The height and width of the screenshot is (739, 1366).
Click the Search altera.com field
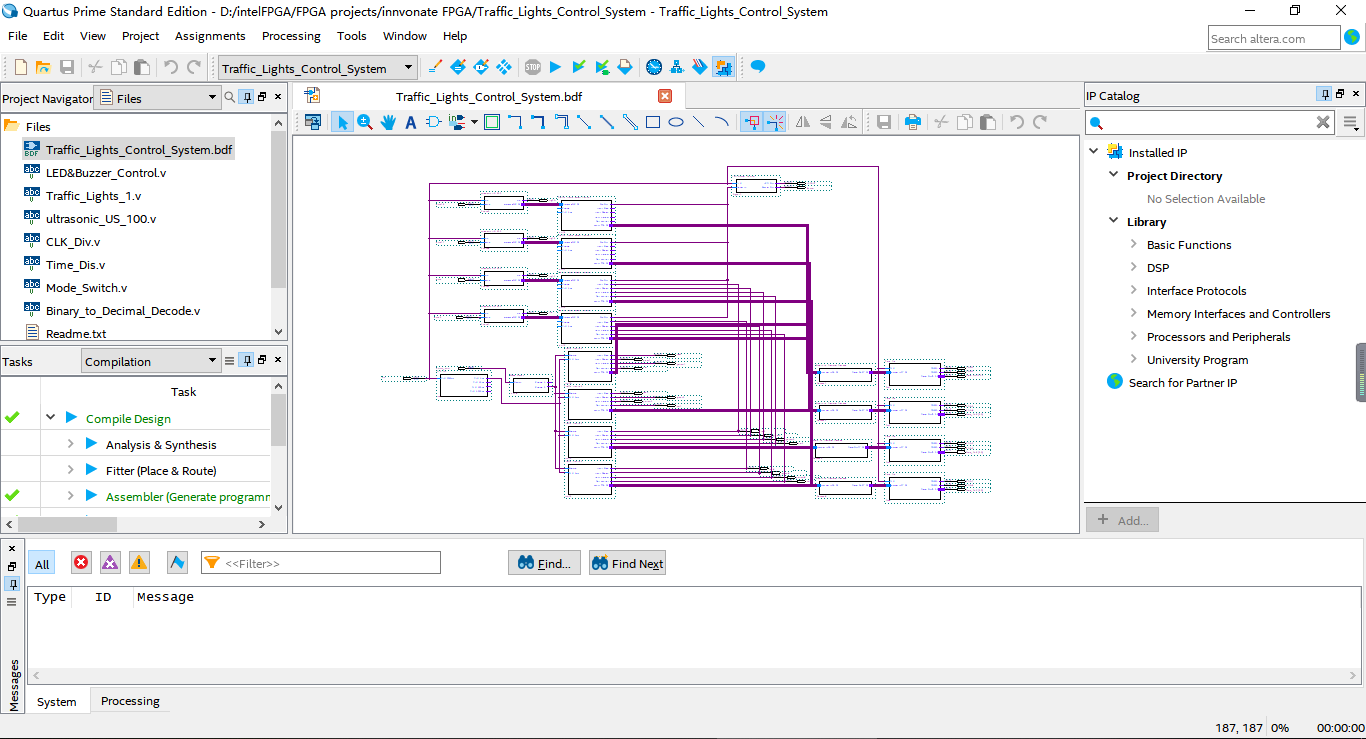coord(1273,38)
